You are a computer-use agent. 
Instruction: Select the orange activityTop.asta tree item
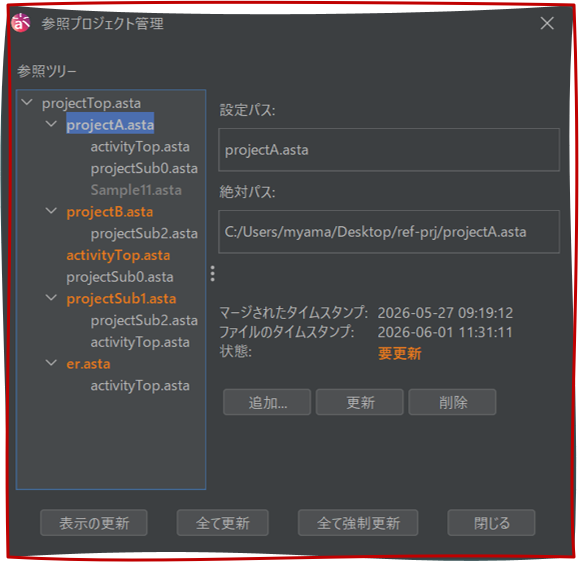[118, 256]
